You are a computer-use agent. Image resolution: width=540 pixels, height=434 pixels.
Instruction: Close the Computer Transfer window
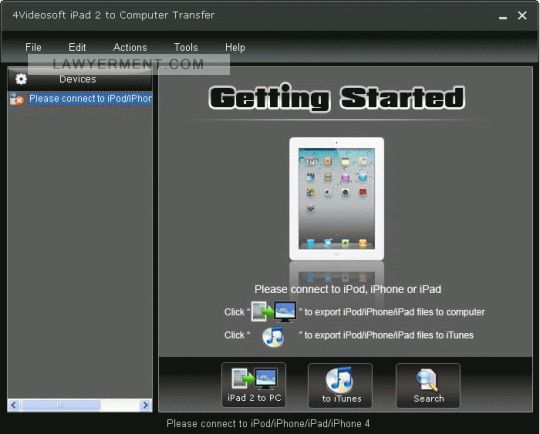522,16
